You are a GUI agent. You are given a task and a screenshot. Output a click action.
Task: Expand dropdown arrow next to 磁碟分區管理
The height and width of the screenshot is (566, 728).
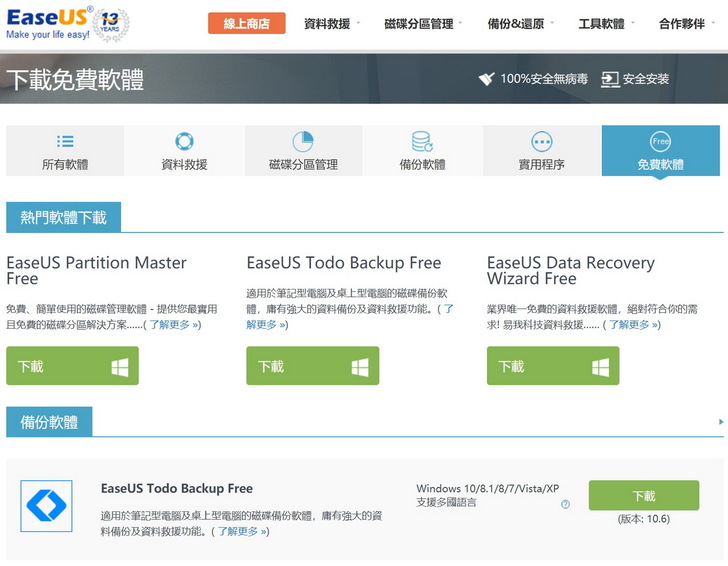[x=460, y=22]
